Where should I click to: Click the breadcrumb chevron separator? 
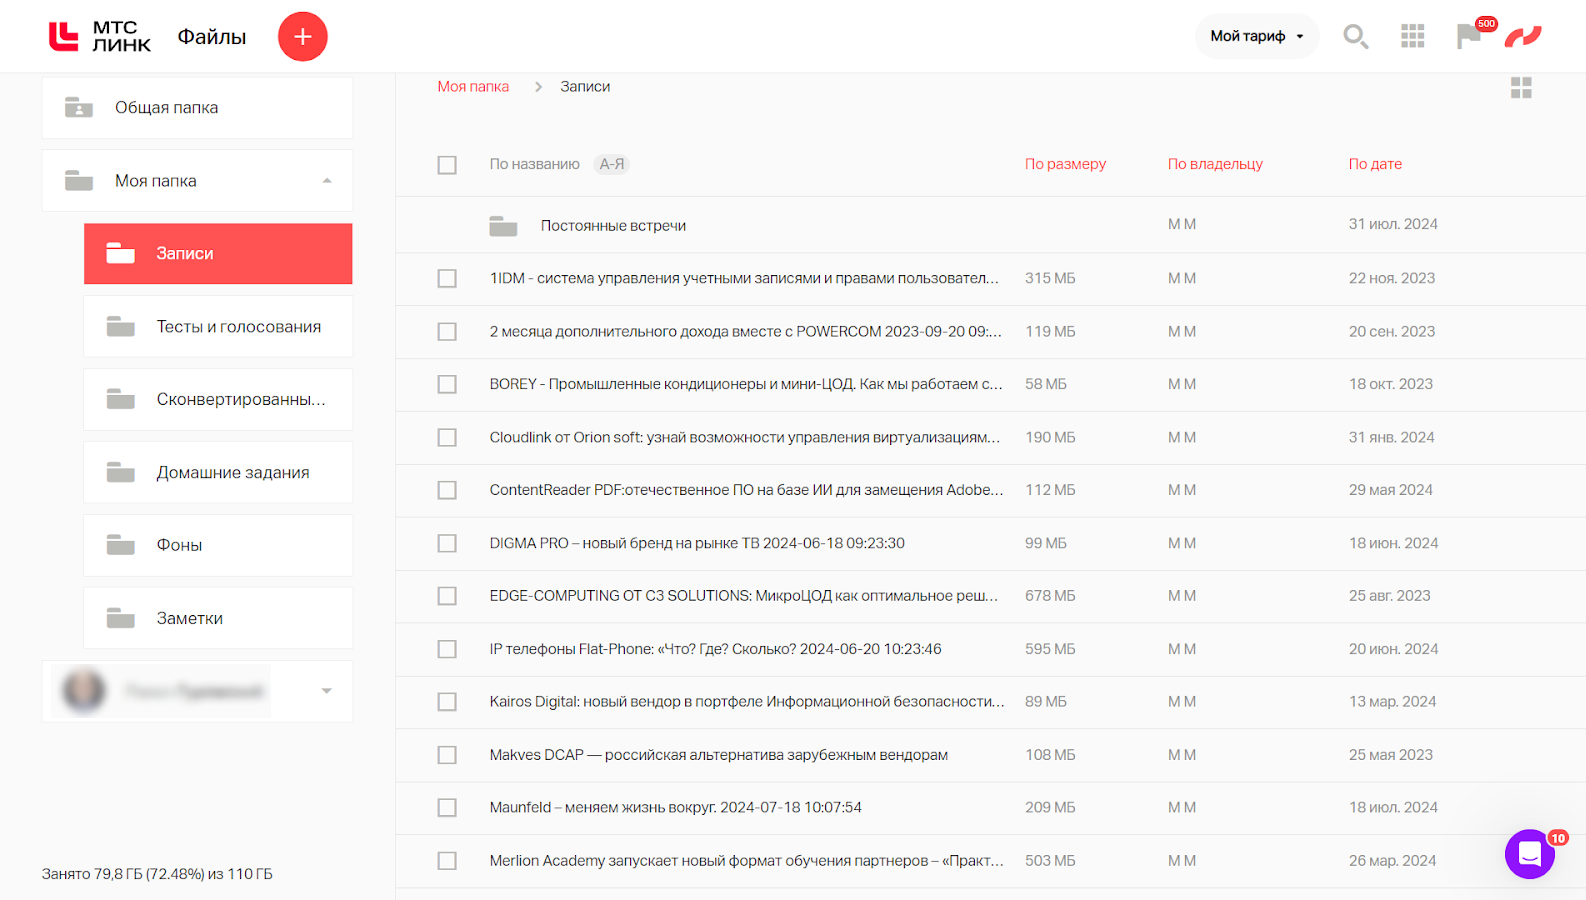coord(538,87)
